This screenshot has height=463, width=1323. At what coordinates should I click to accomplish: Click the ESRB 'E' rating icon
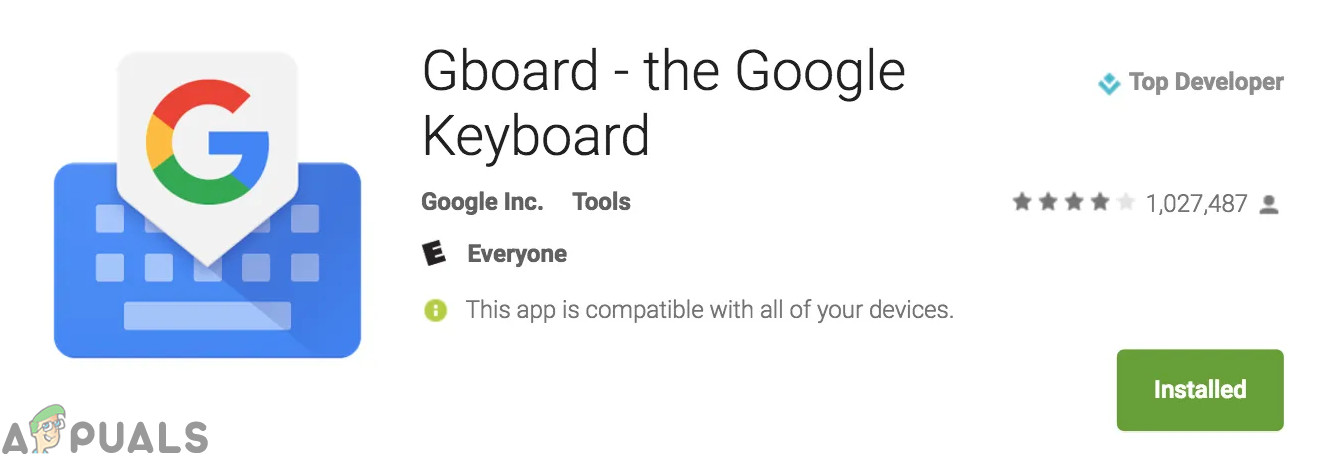pos(434,254)
